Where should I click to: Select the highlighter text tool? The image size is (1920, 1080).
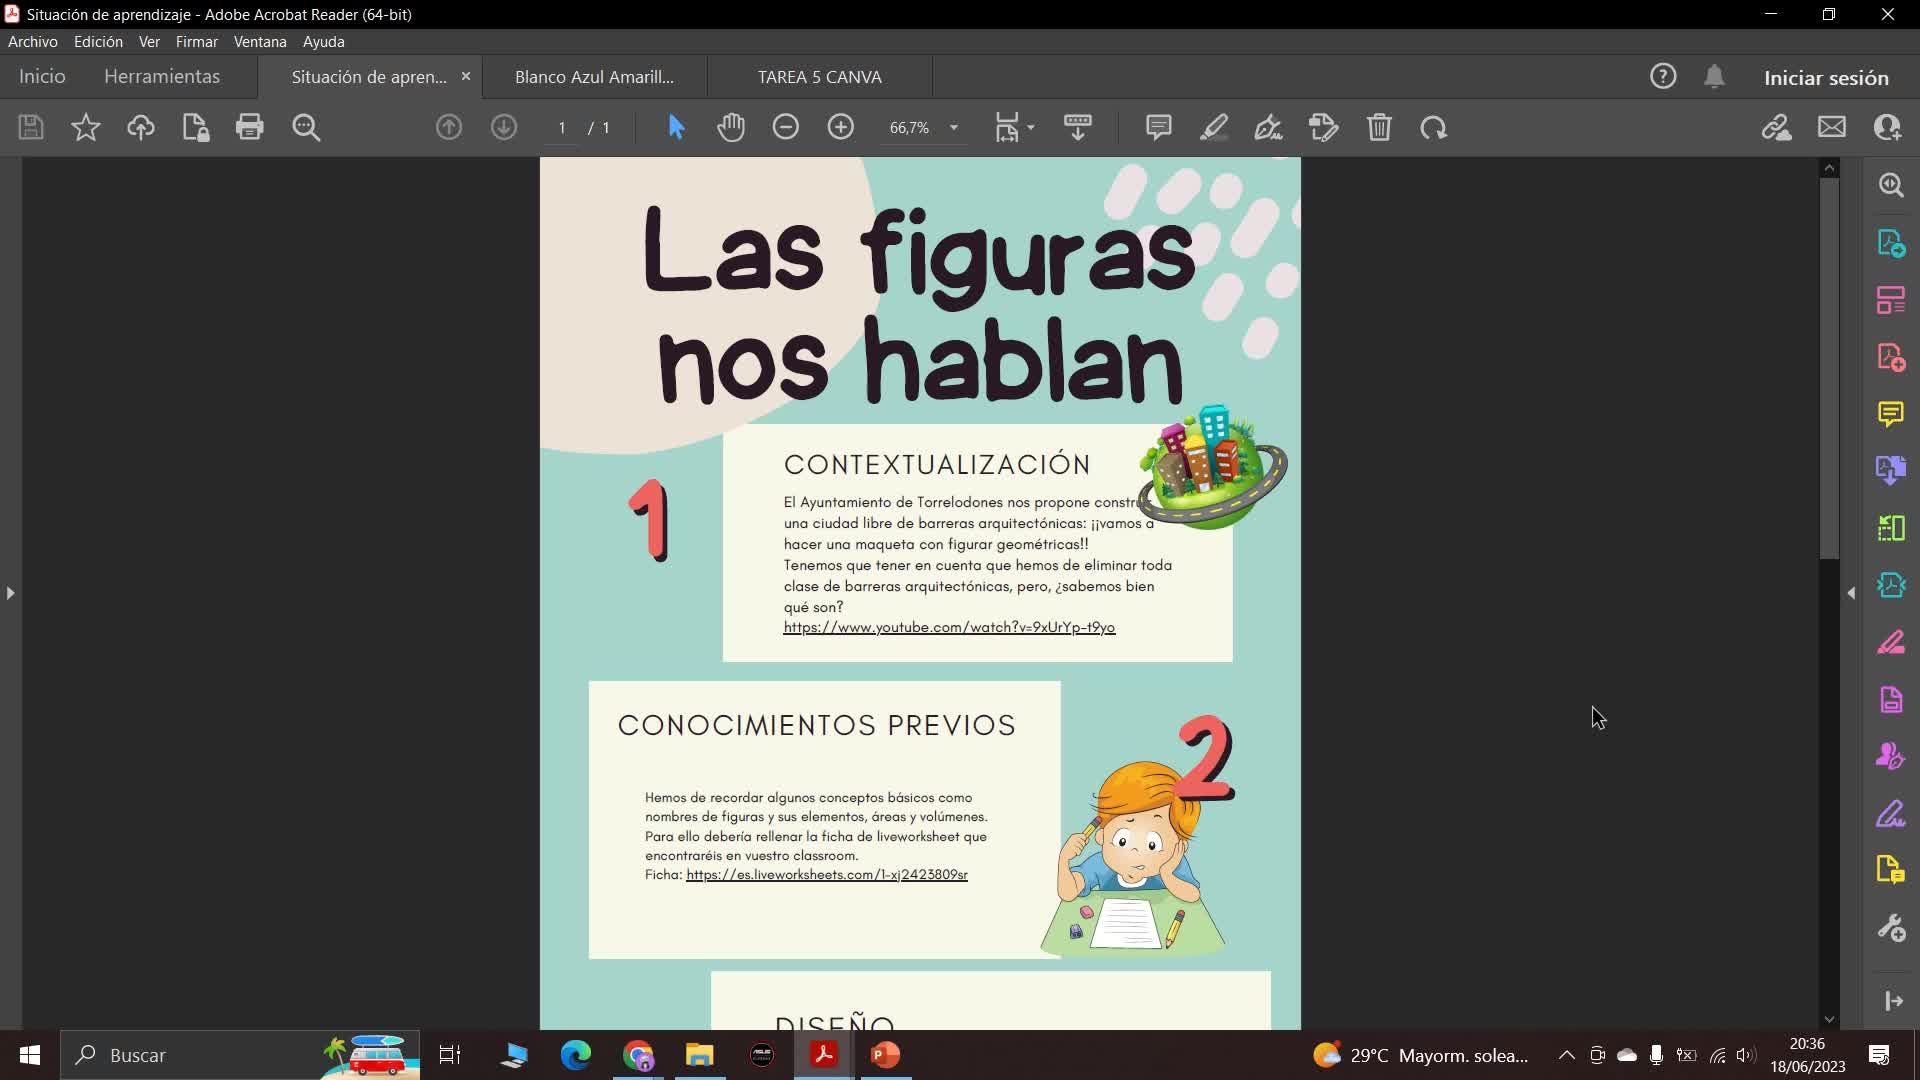tap(1213, 127)
